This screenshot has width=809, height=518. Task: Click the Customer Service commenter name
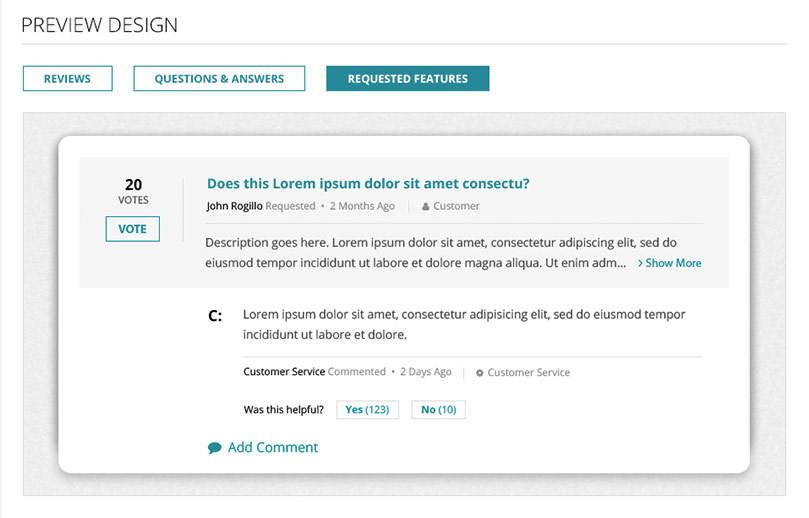284,371
